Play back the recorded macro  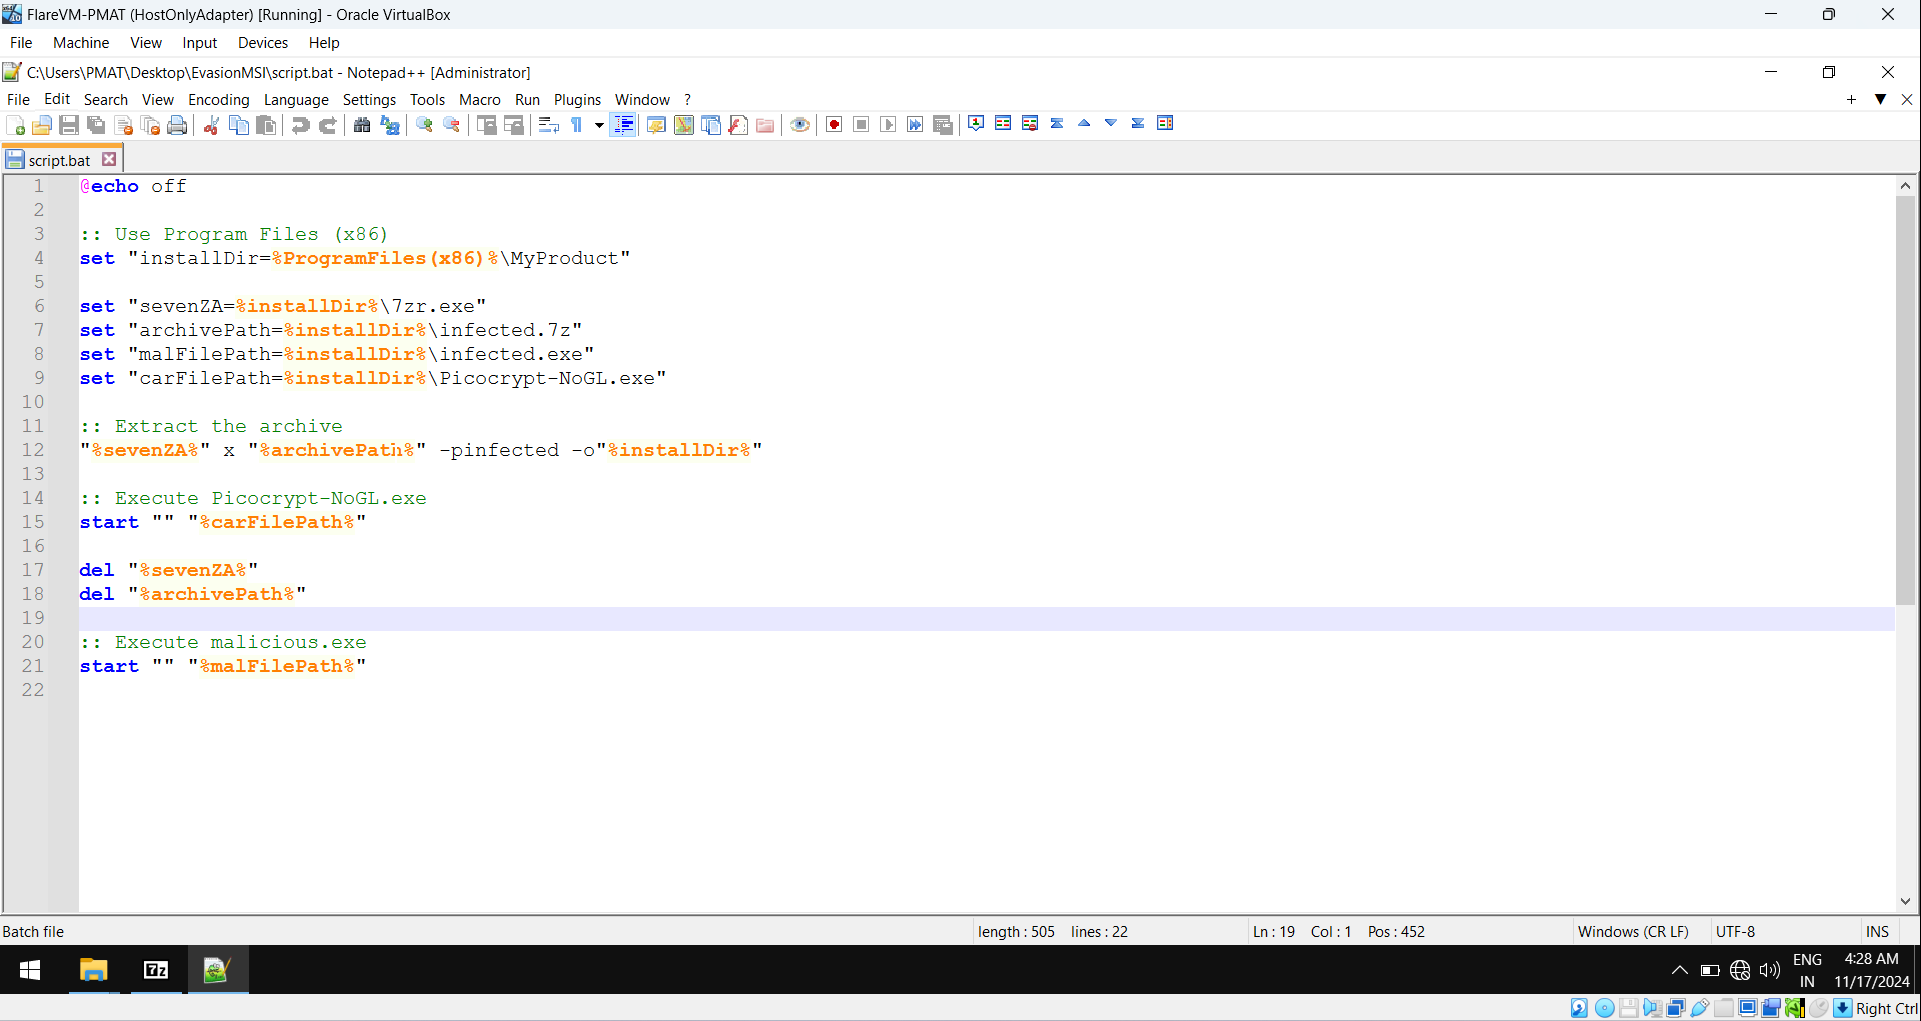coord(888,125)
